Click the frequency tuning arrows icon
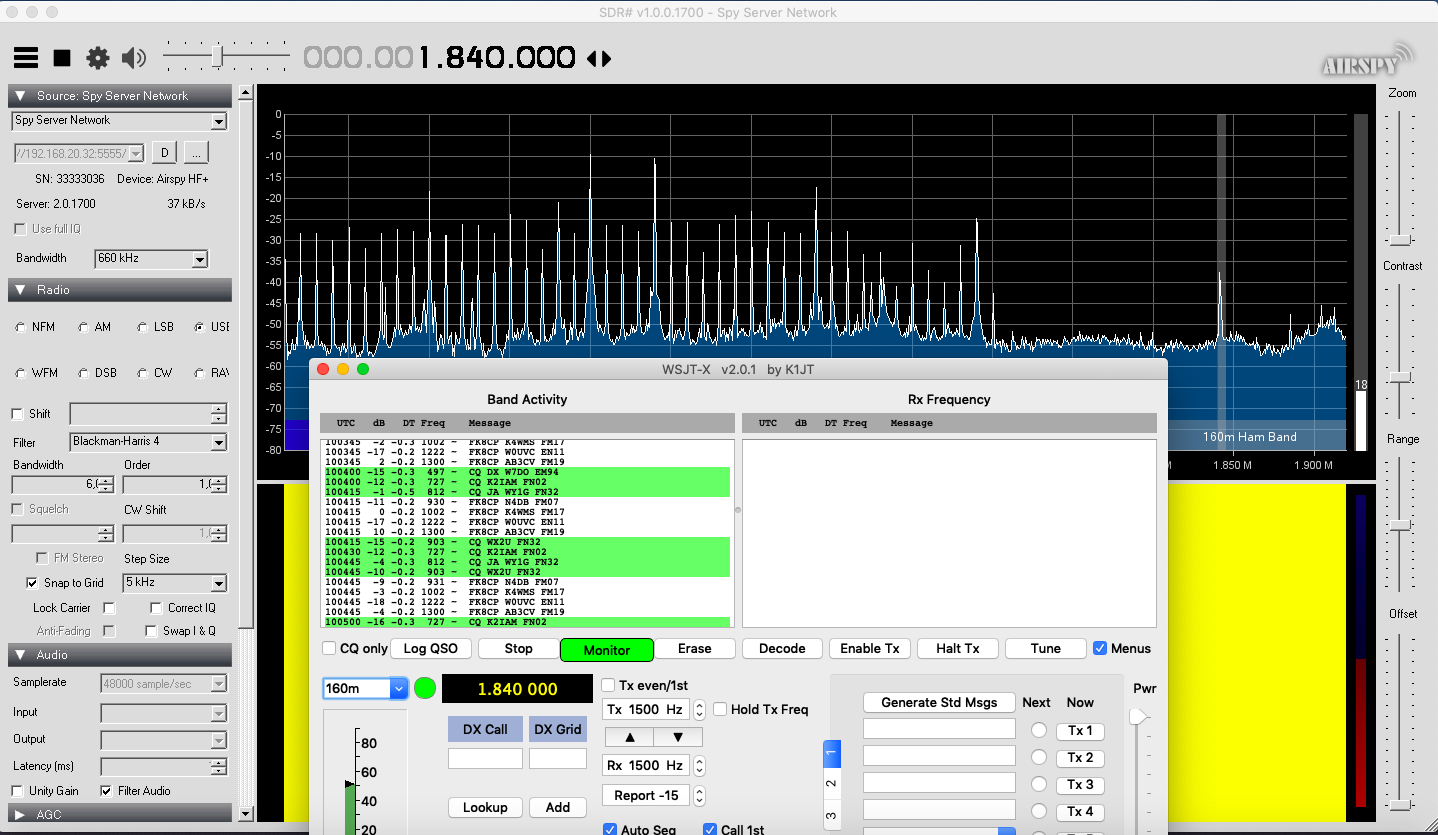 [x=599, y=59]
